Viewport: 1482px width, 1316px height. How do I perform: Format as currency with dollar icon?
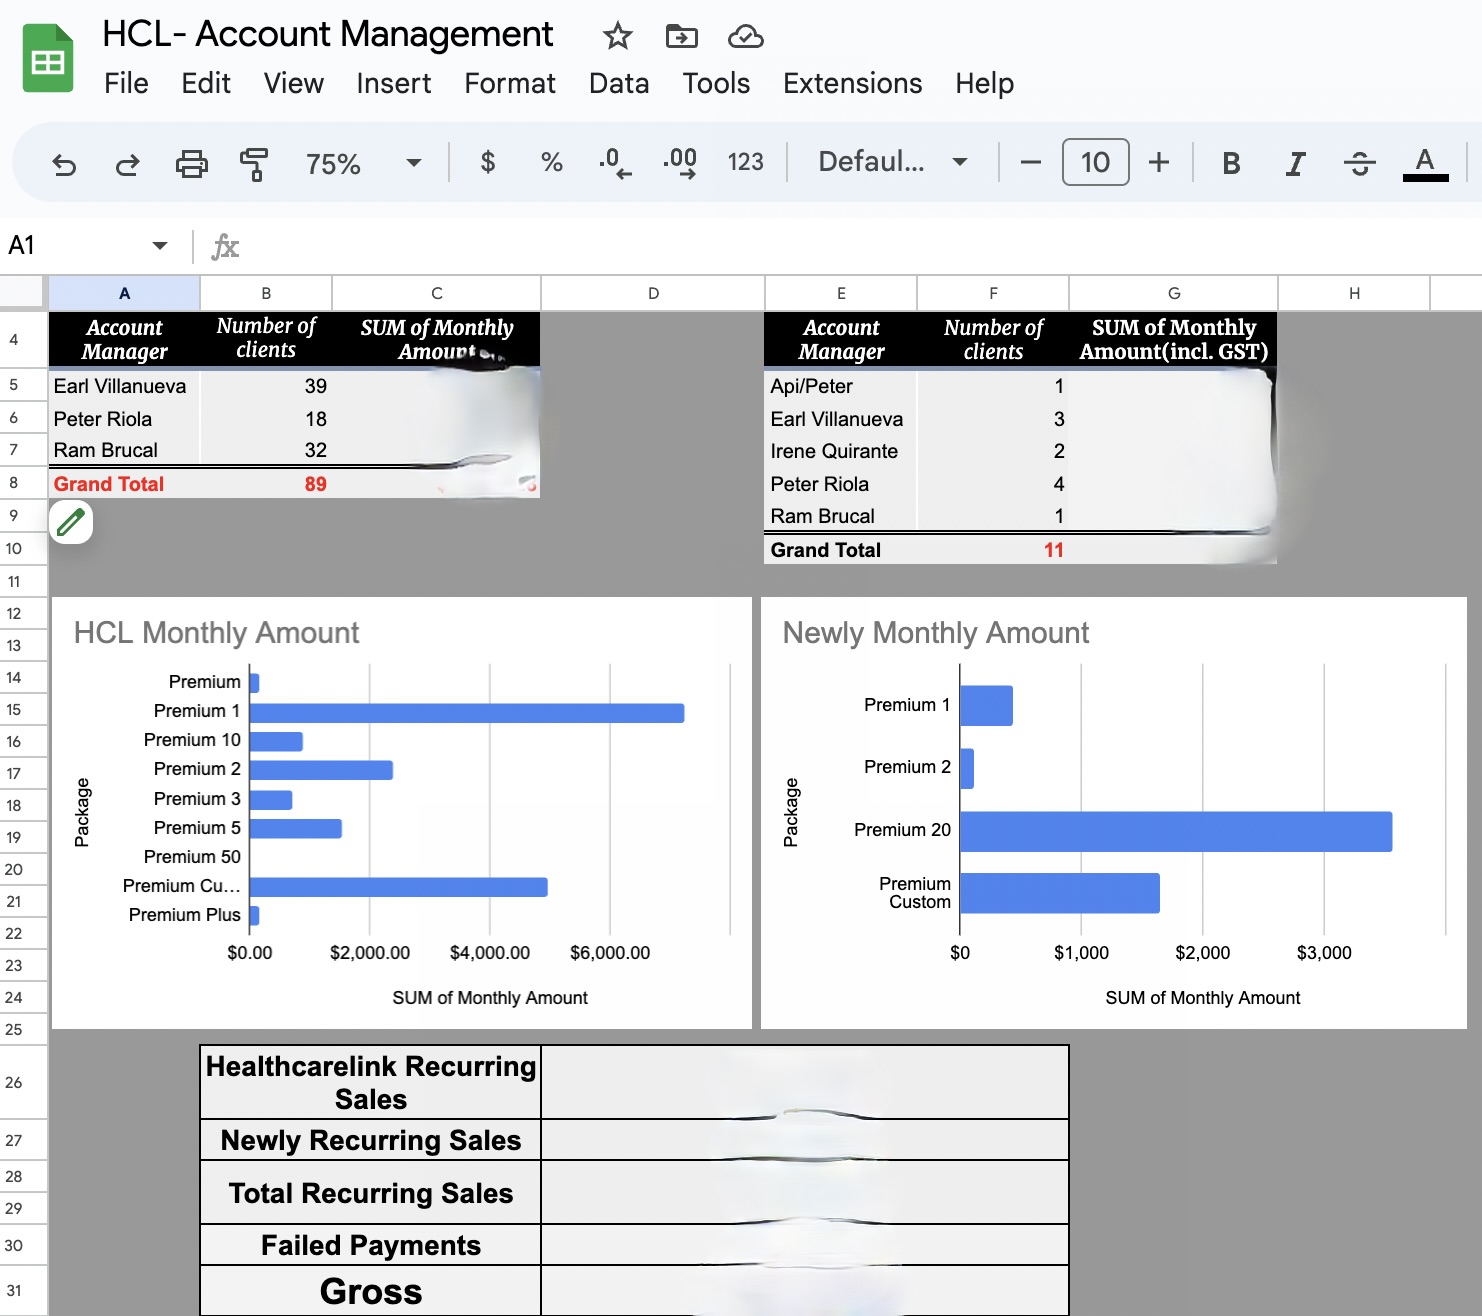point(488,162)
